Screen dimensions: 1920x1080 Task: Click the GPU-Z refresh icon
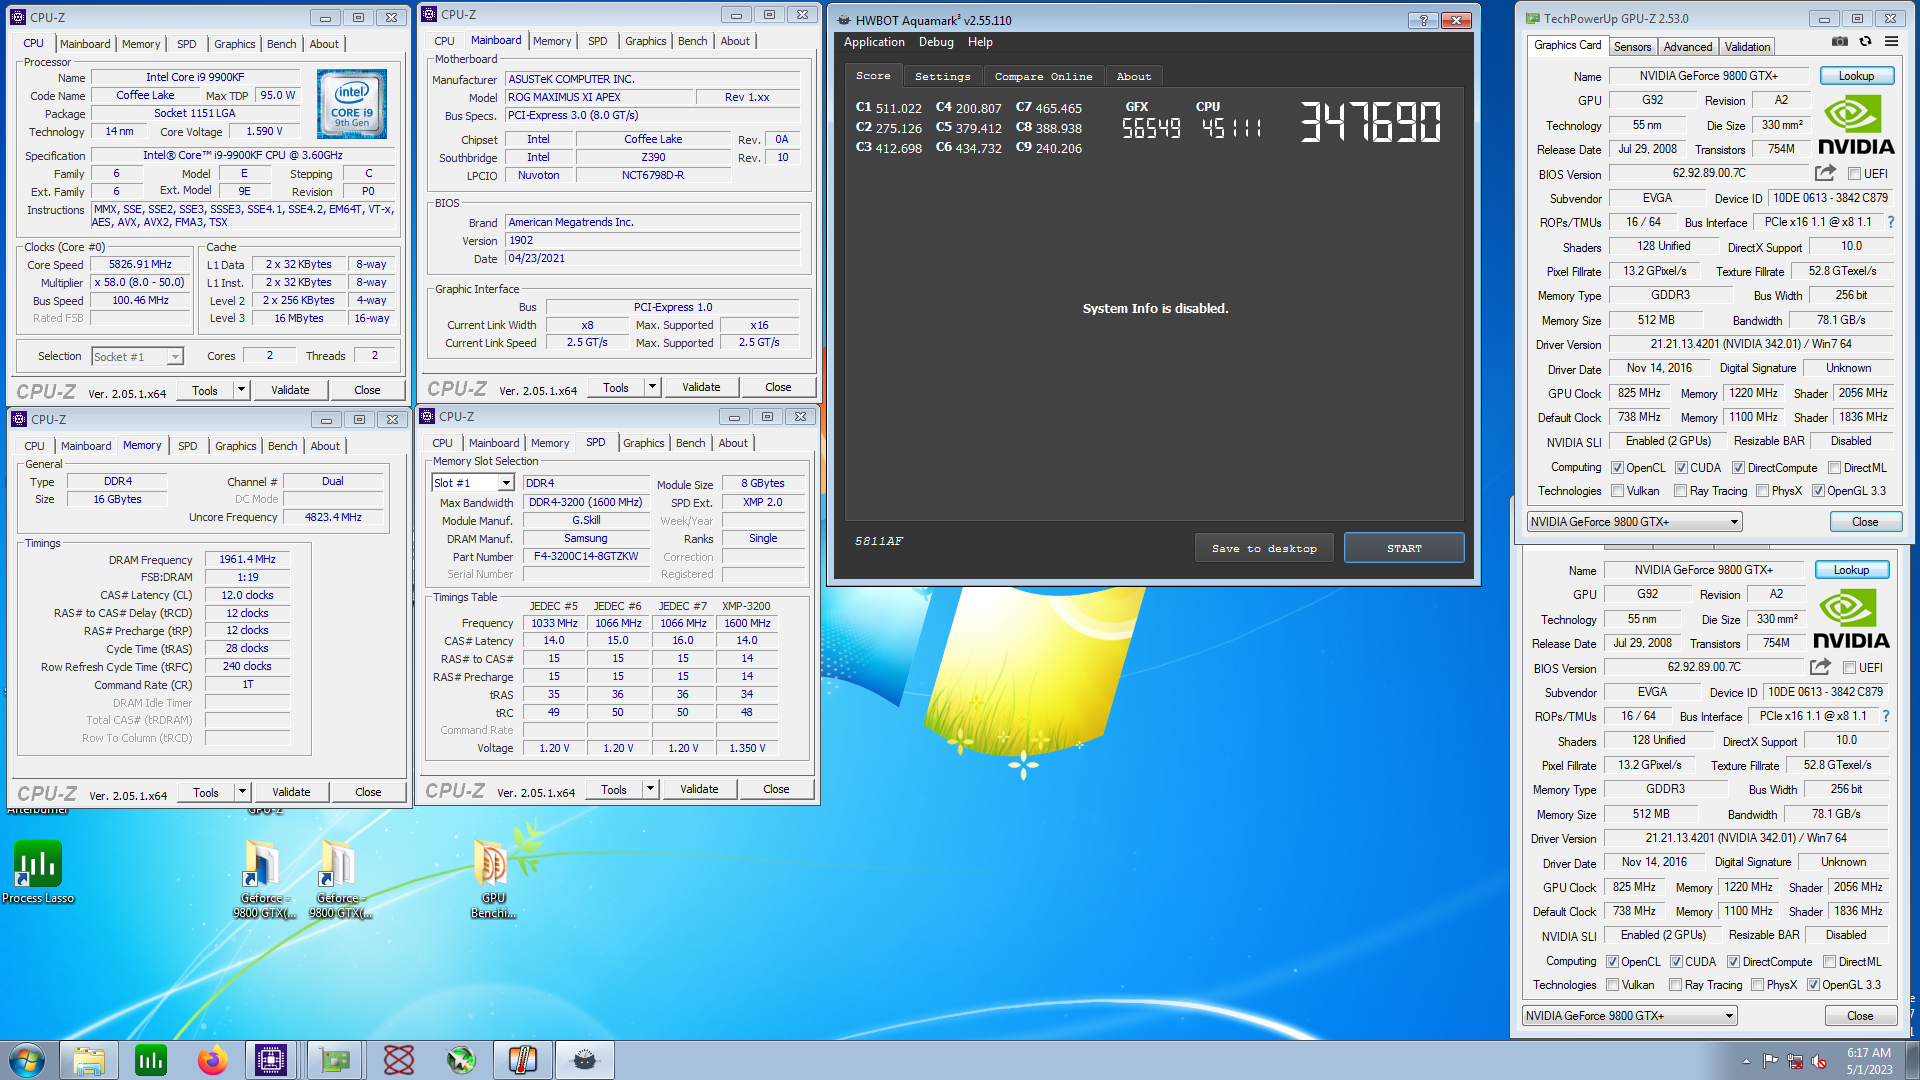coord(1865,42)
